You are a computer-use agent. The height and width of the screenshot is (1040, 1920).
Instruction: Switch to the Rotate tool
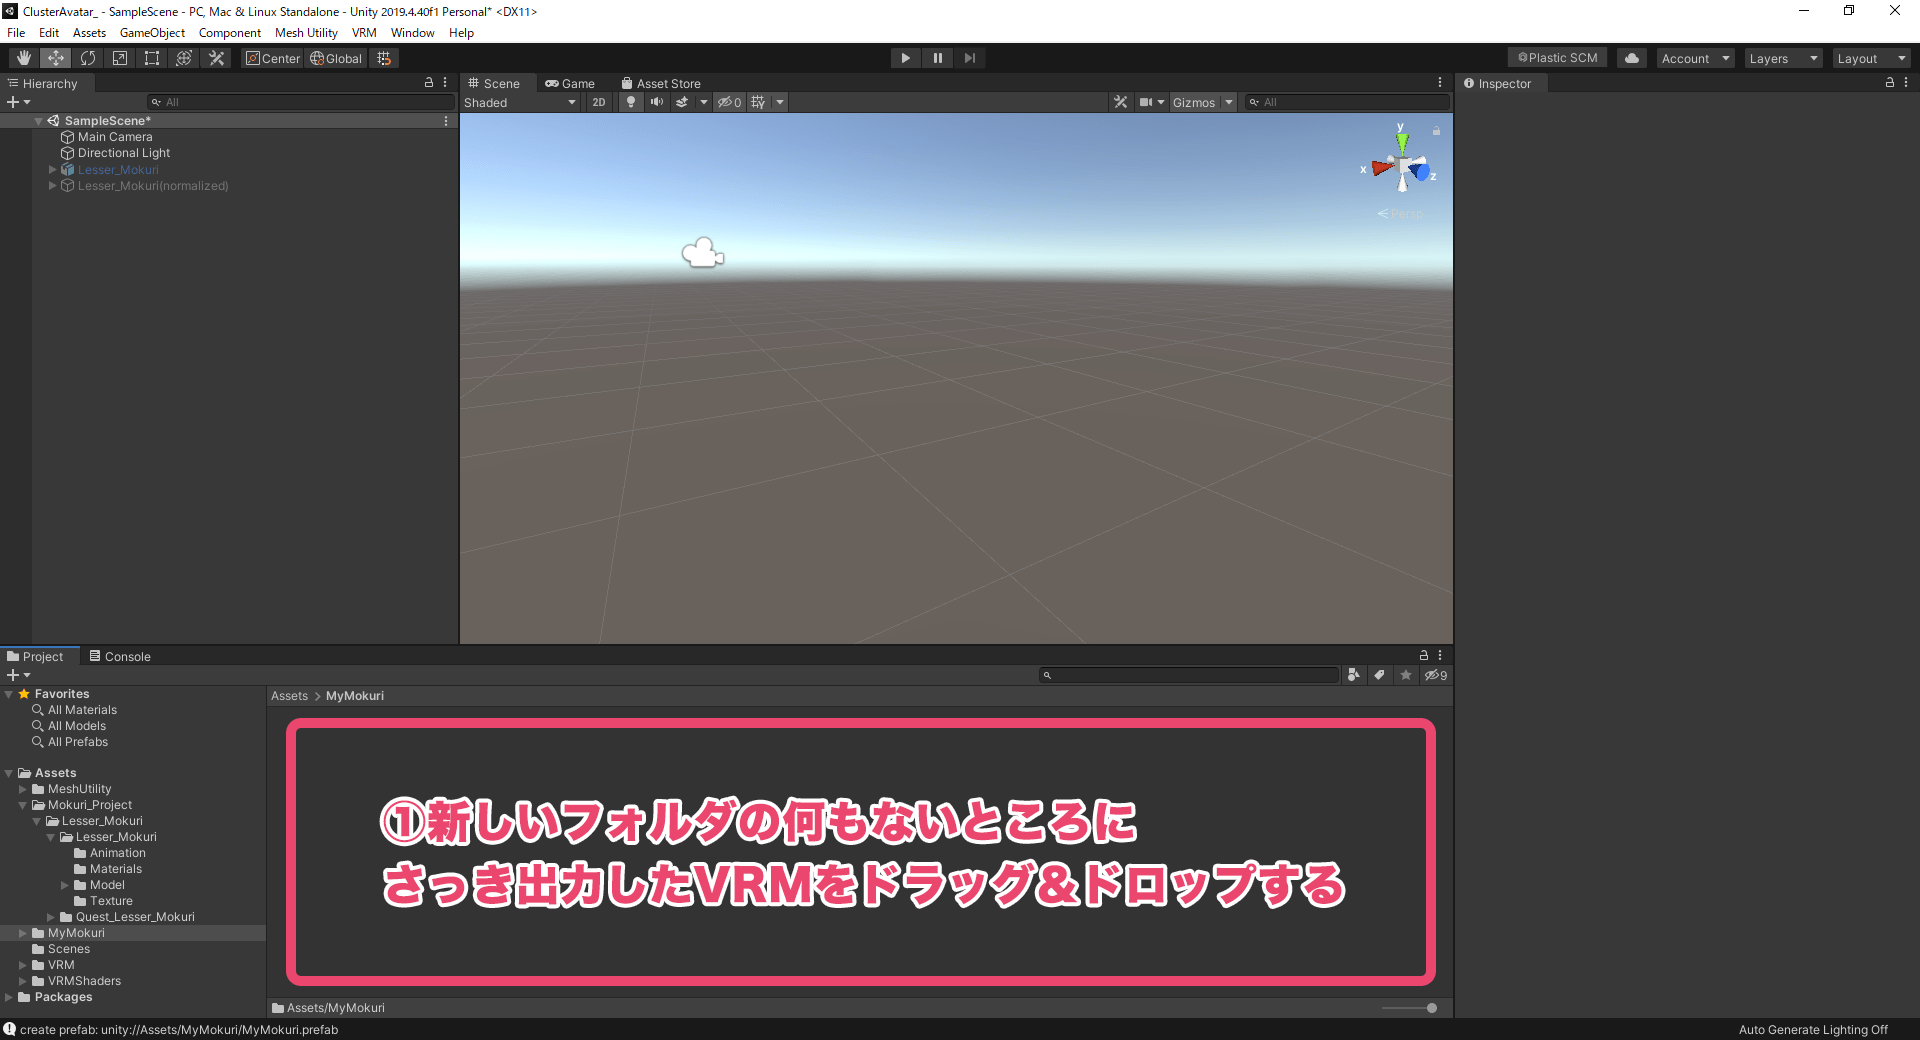click(88, 57)
